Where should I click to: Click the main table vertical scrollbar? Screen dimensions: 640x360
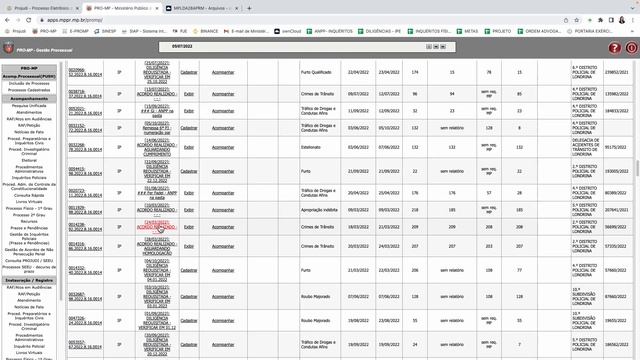(637, 167)
